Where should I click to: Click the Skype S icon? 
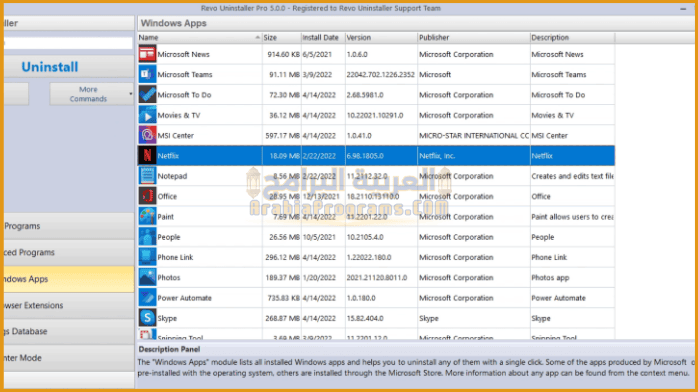147,318
